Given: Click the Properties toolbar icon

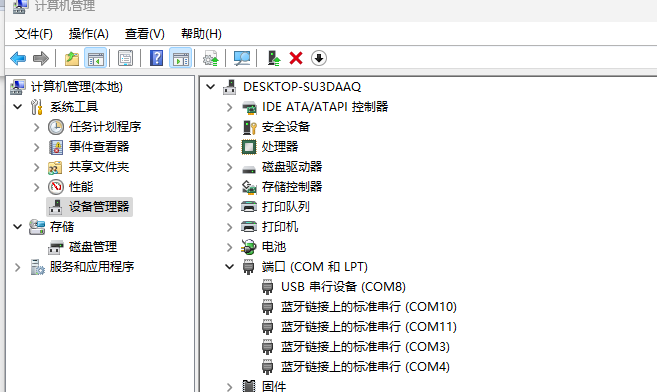Looking at the screenshot, I should [x=125, y=58].
